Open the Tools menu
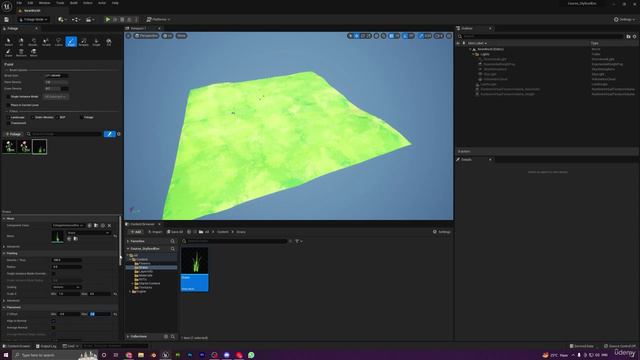The height and width of the screenshot is (360, 640). tap(60, 3)
